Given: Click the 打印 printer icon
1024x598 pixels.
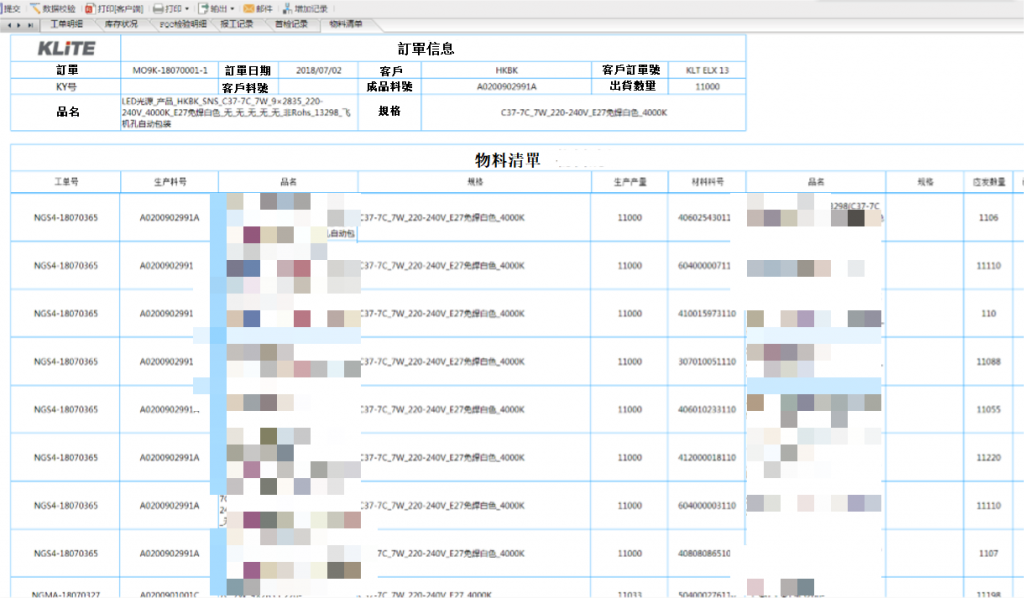Looking at the screenshot, I should tap(157, 8).
